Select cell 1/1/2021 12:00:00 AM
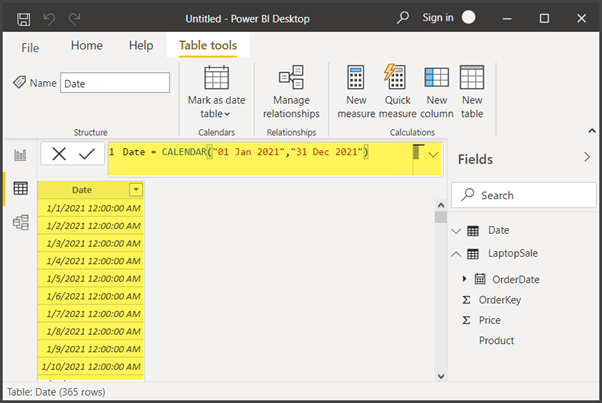 (91, 208)
